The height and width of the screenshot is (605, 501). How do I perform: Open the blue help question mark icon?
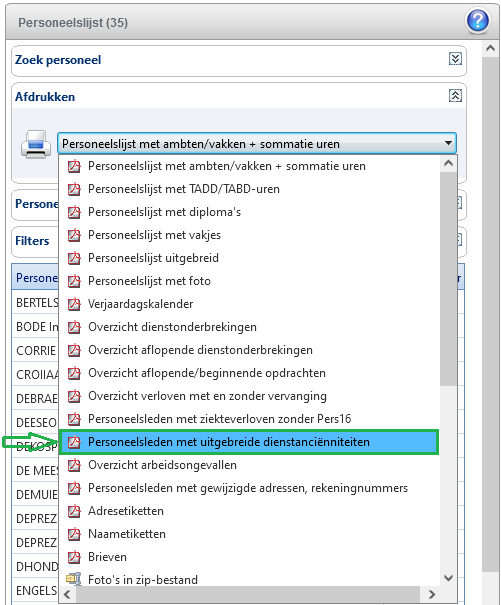[478, 21]
